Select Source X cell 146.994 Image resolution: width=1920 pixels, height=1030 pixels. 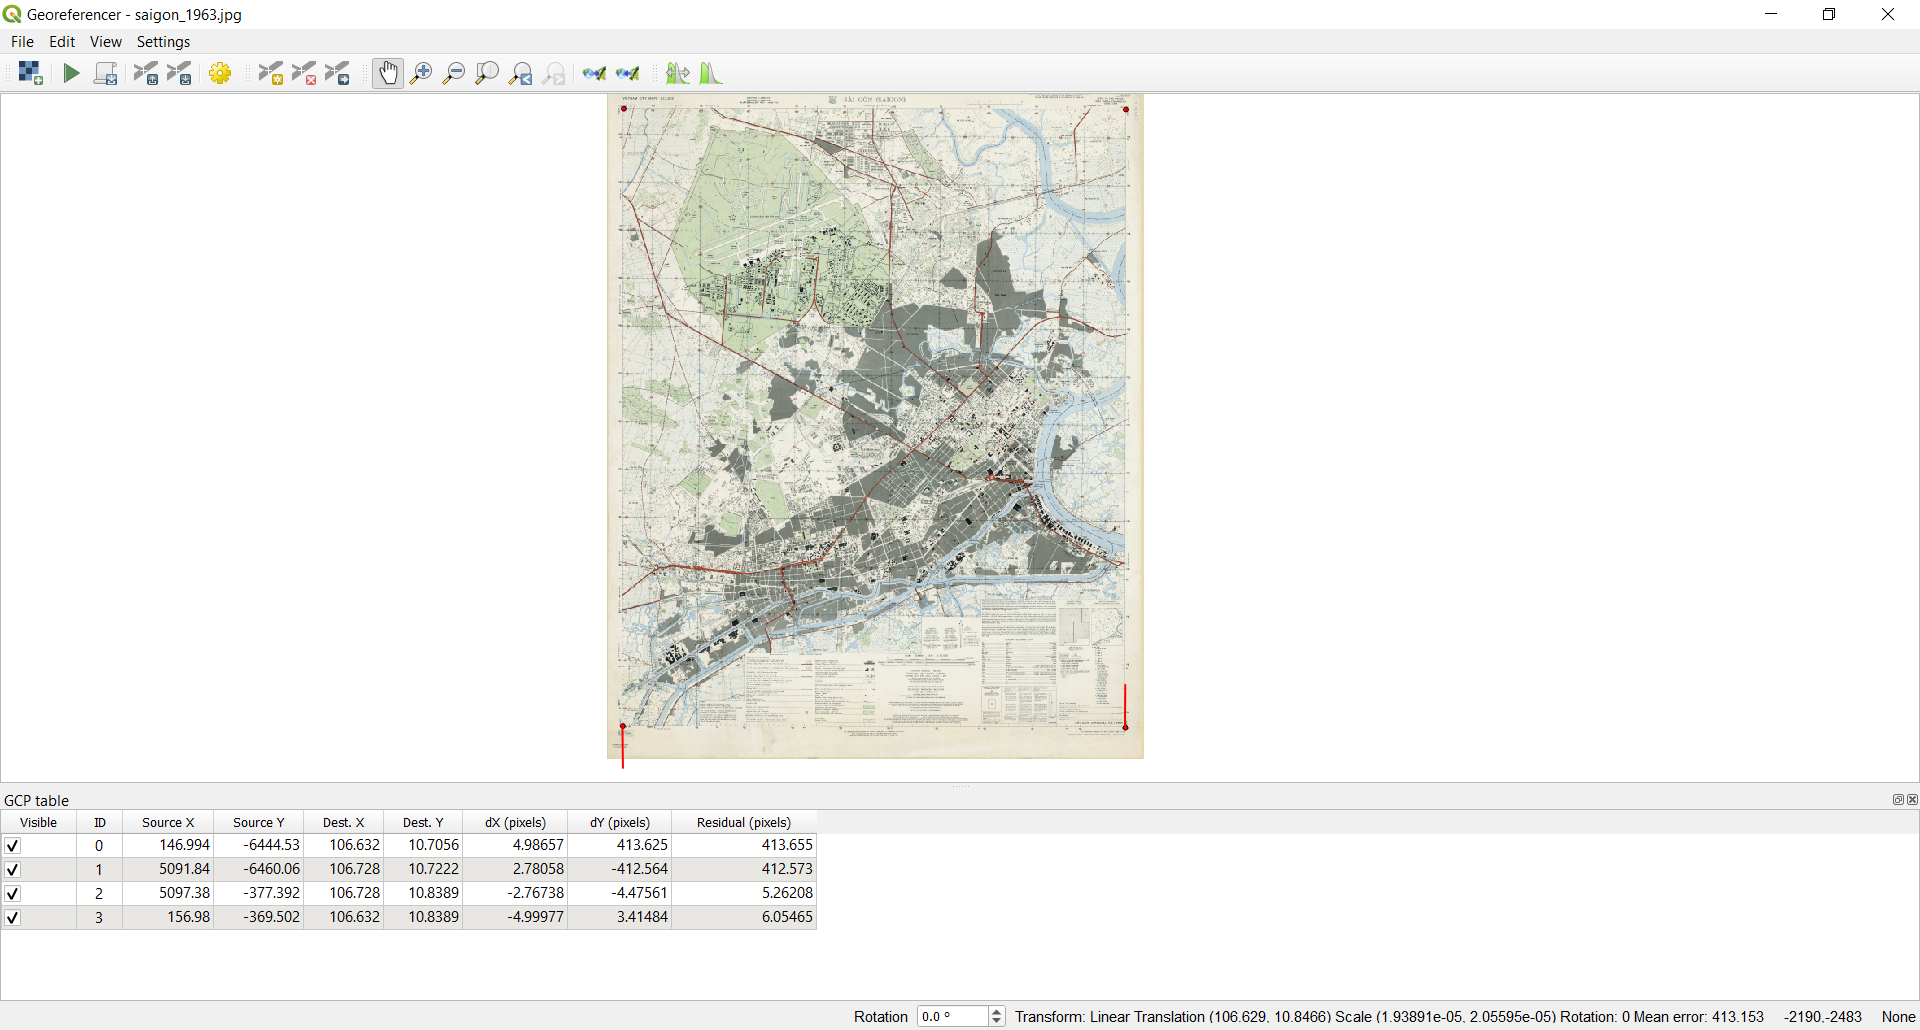click(x=168, y=845)
